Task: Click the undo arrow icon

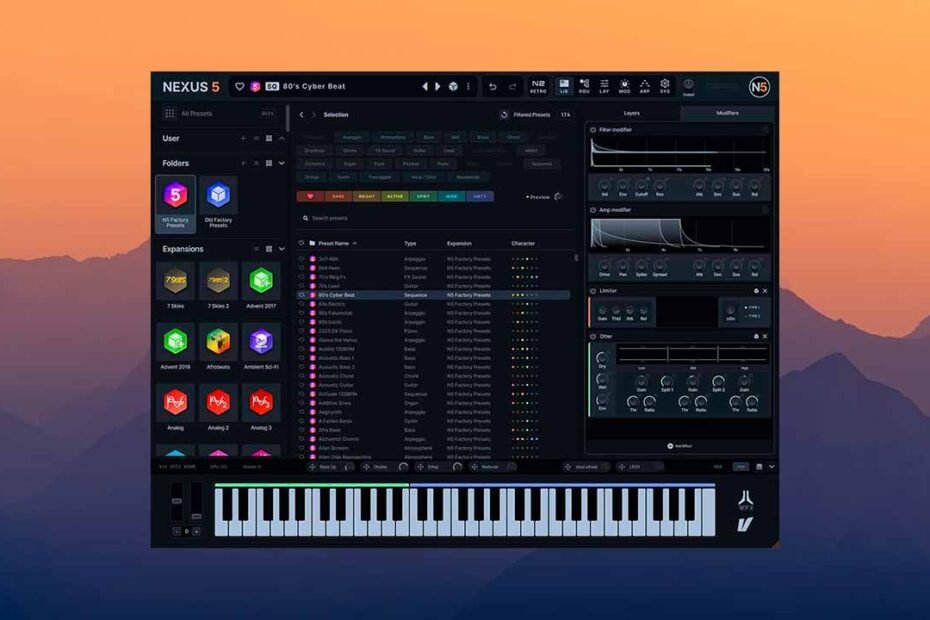Action: point(492,87)
